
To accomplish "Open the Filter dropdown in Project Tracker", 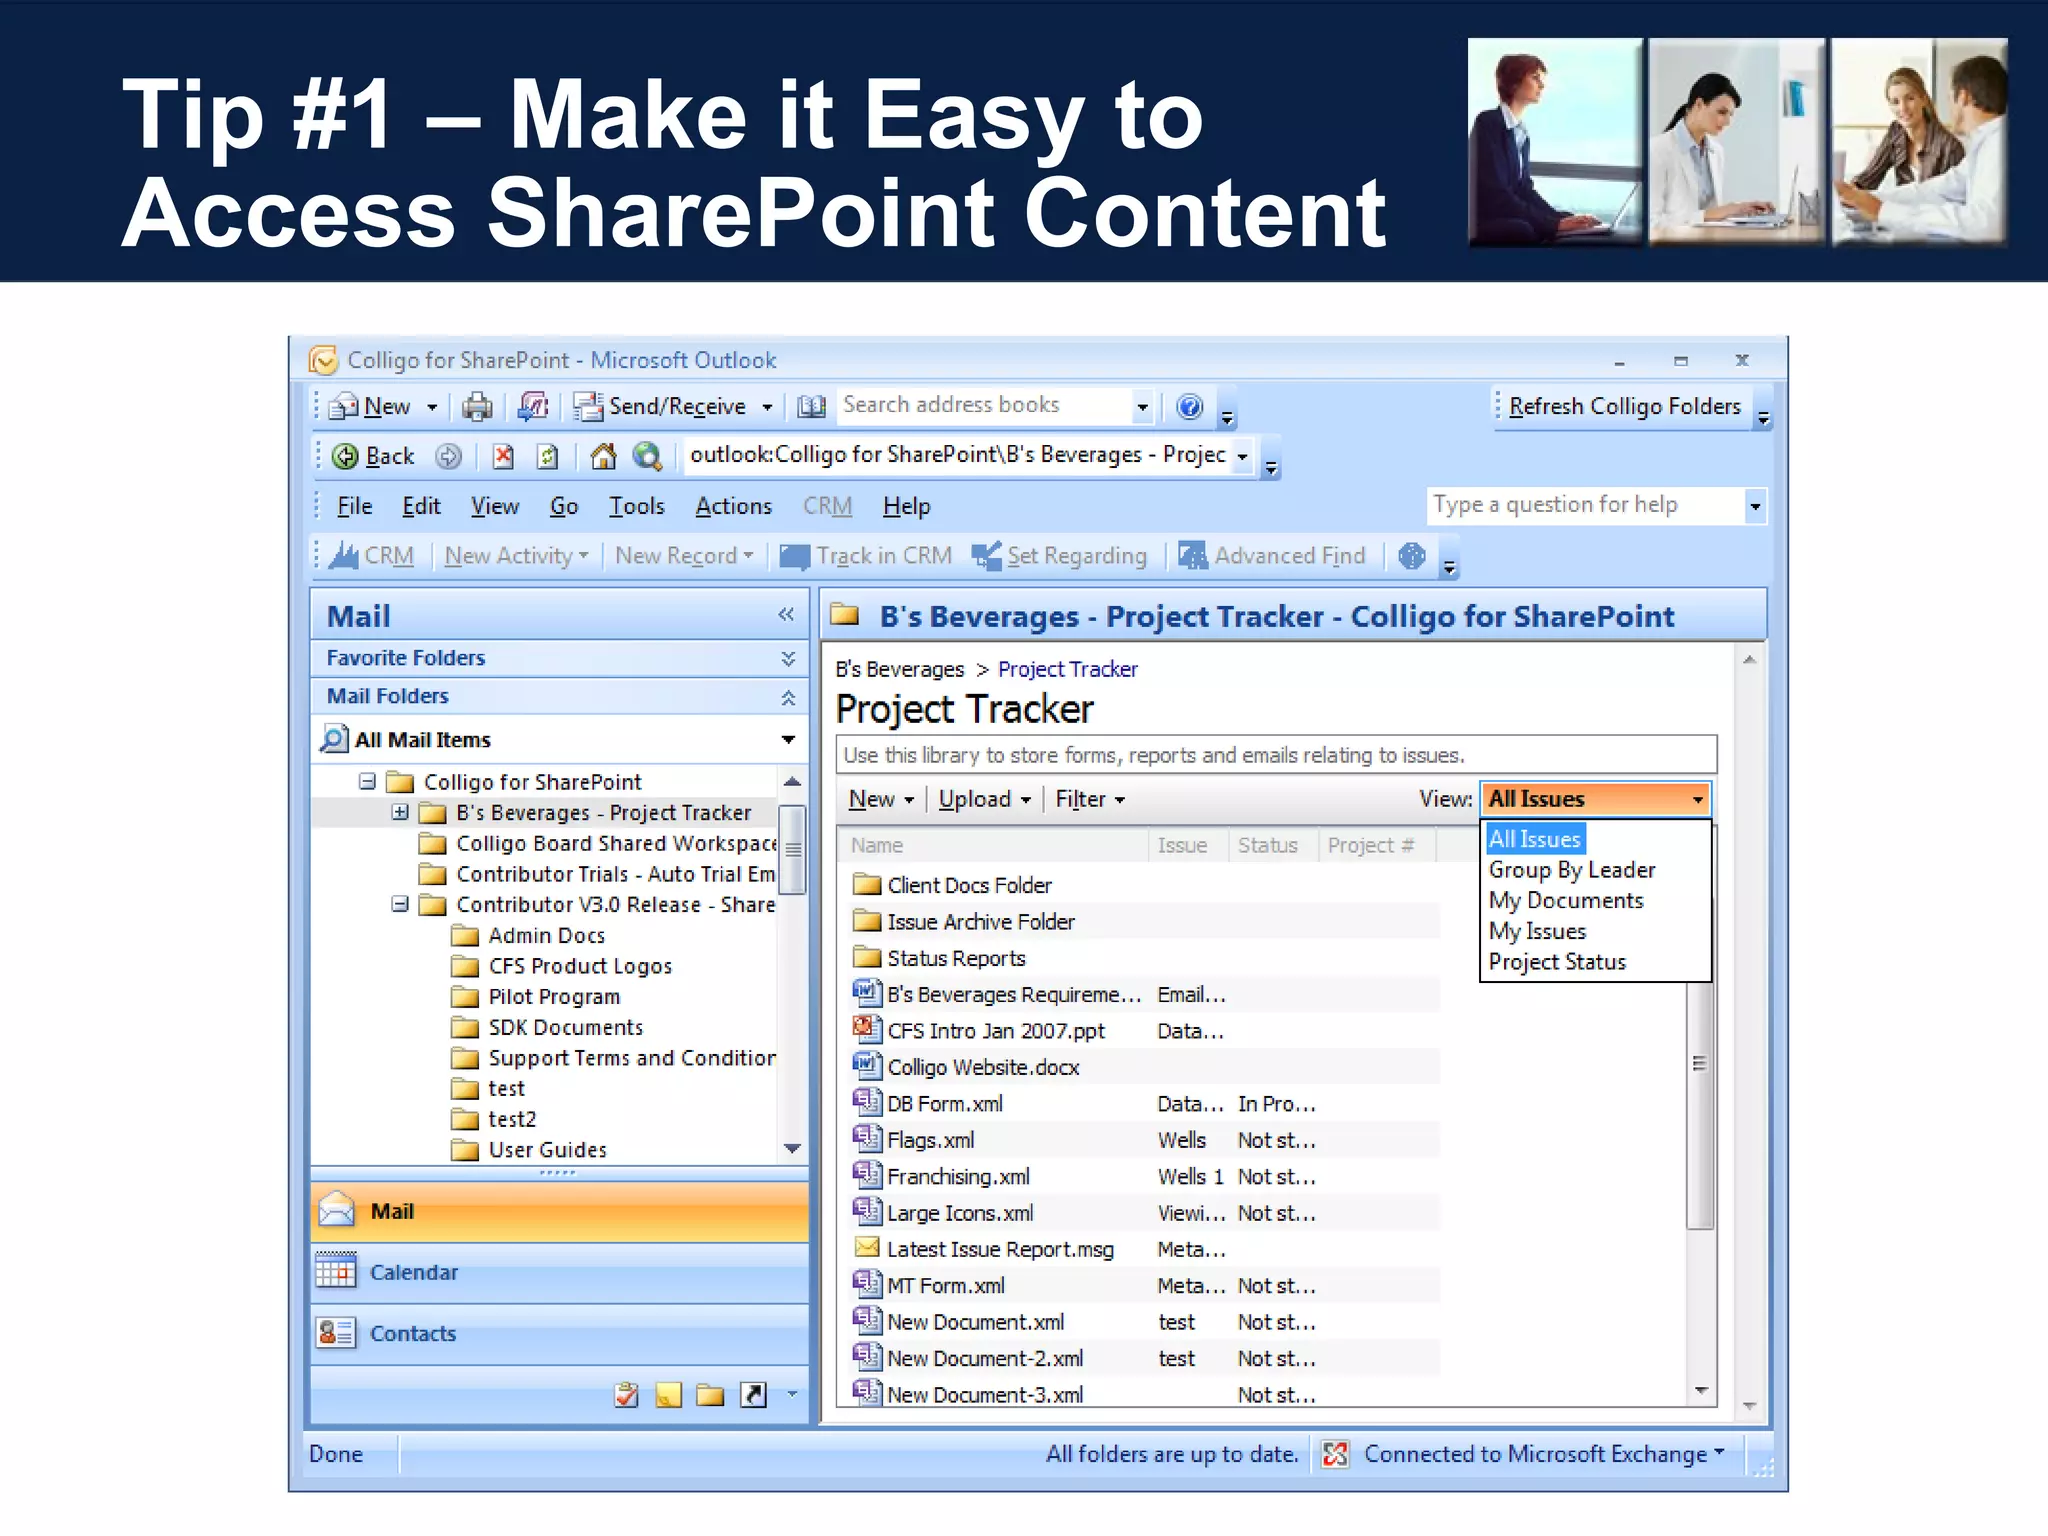I will coord(1090,800).
